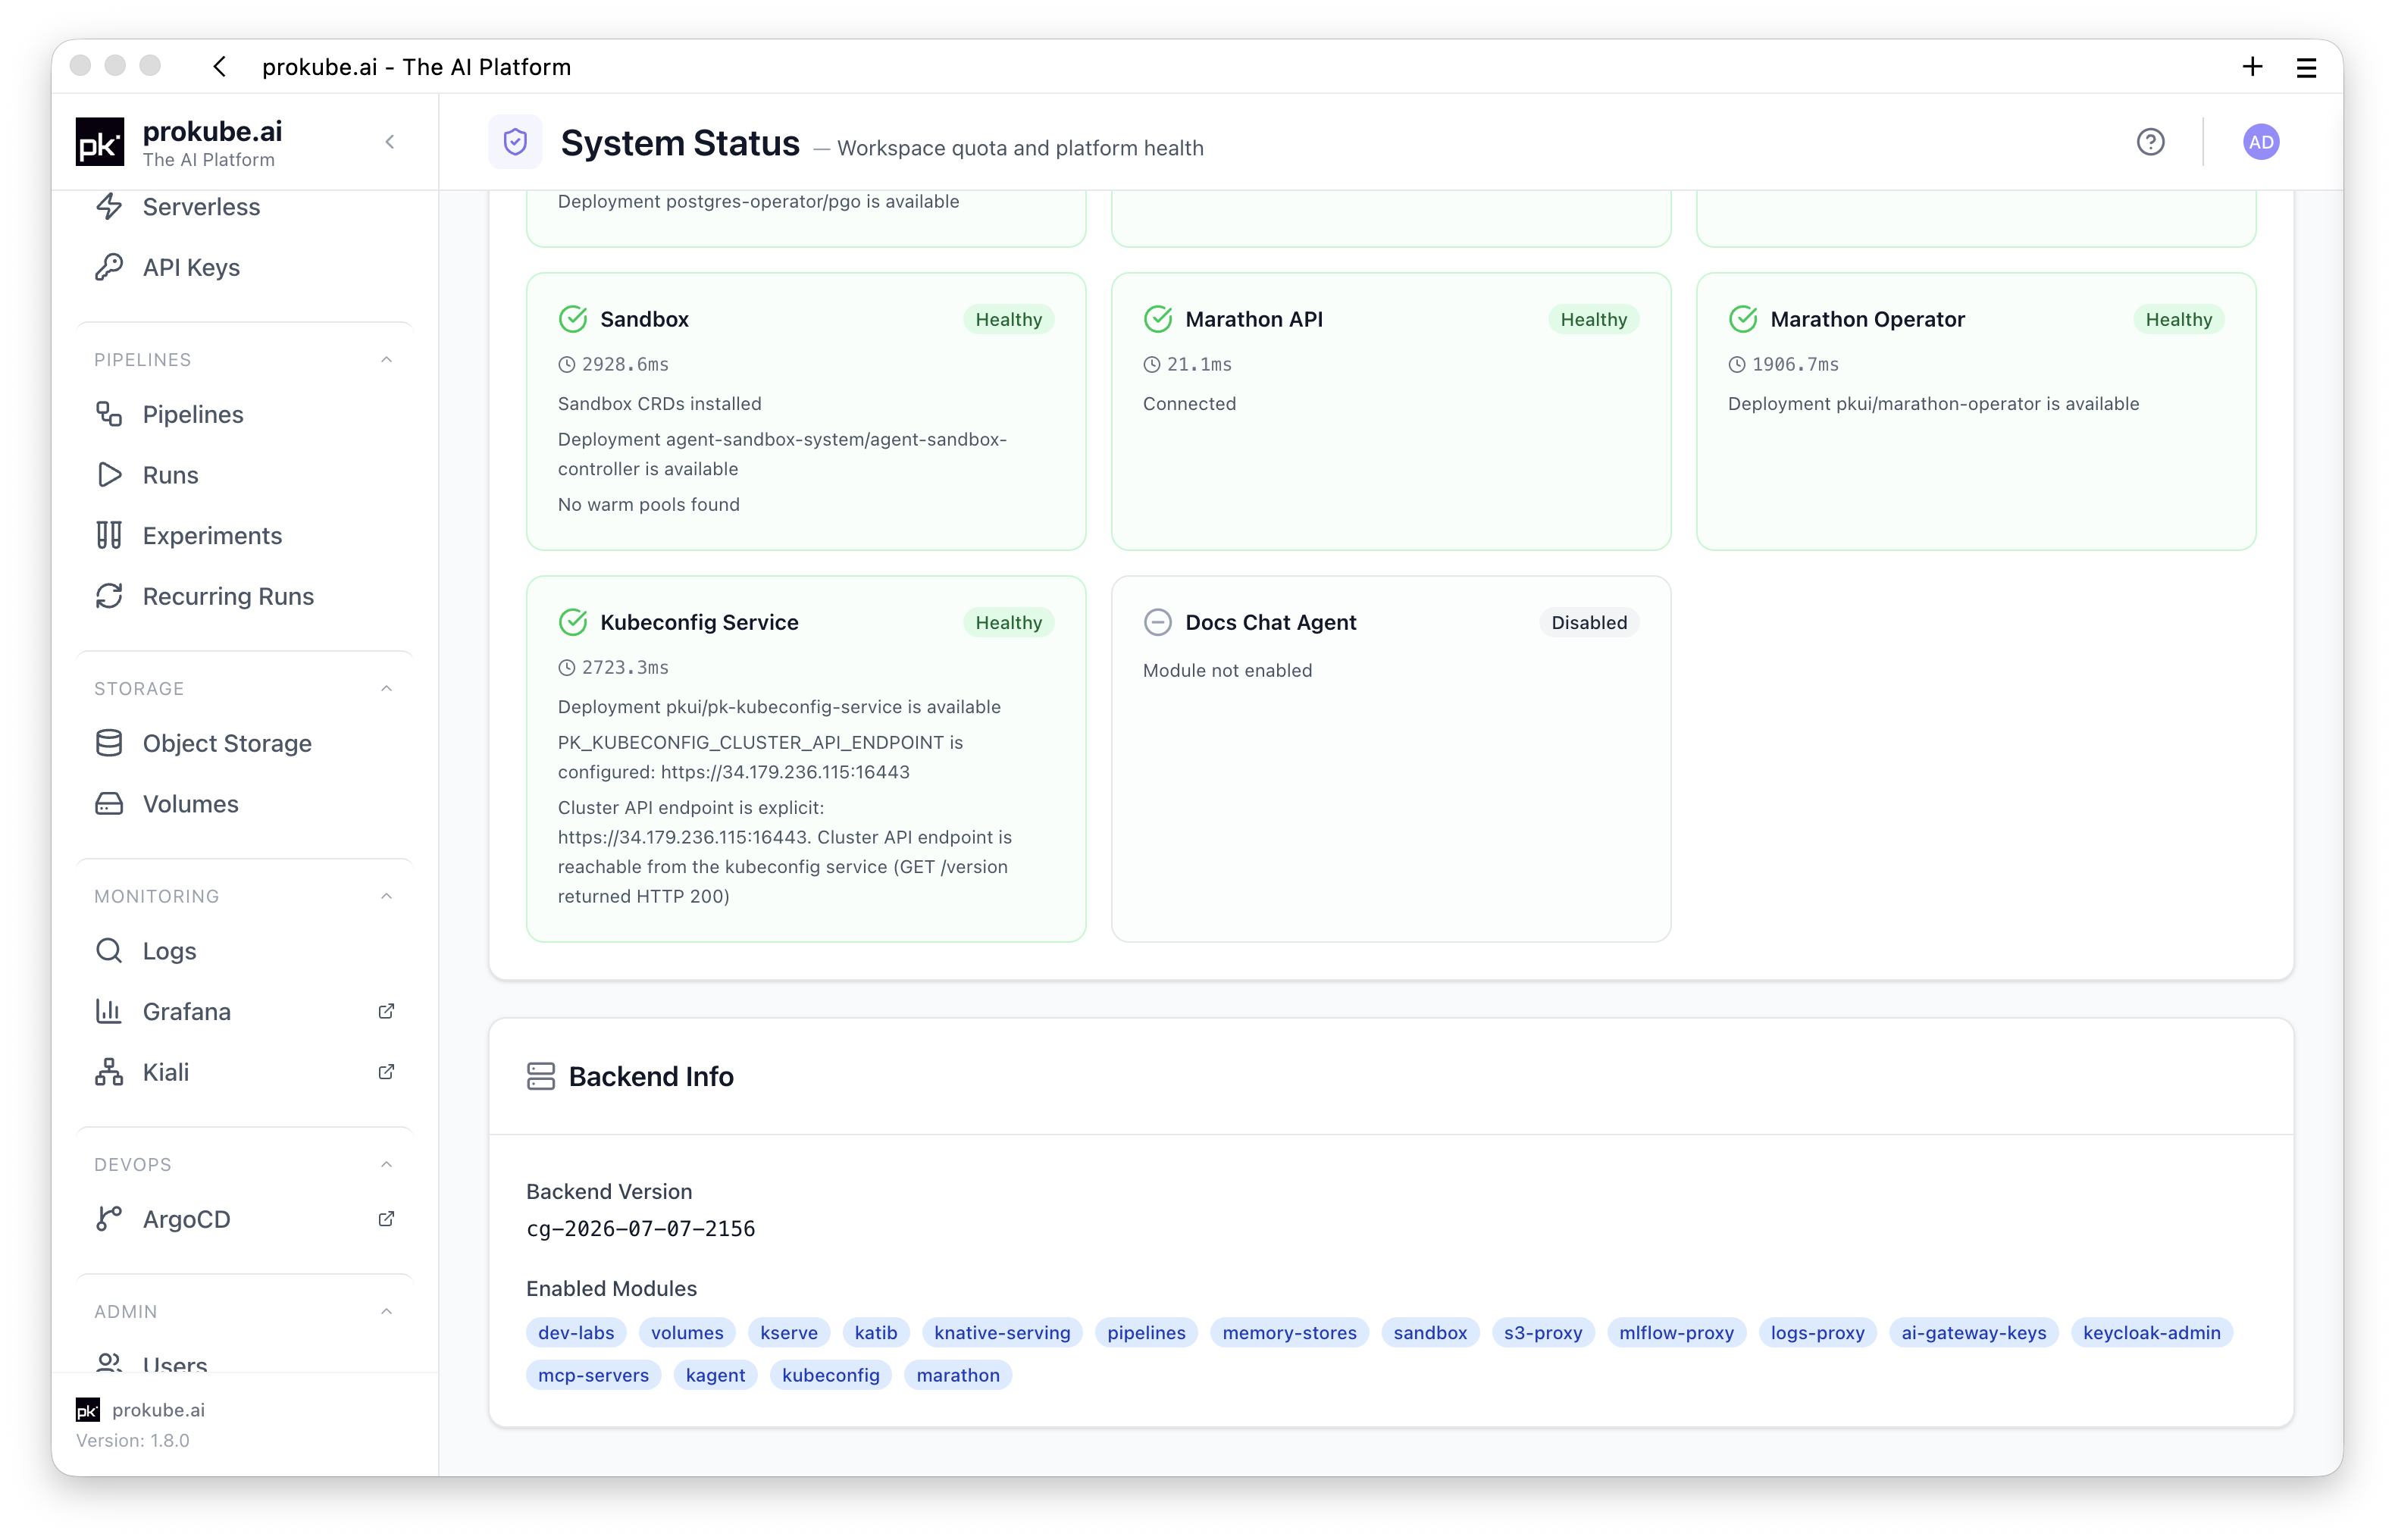Collapse the MONITORING section
Screen dimensions: 2395x1540
click(x=386, y=896)
